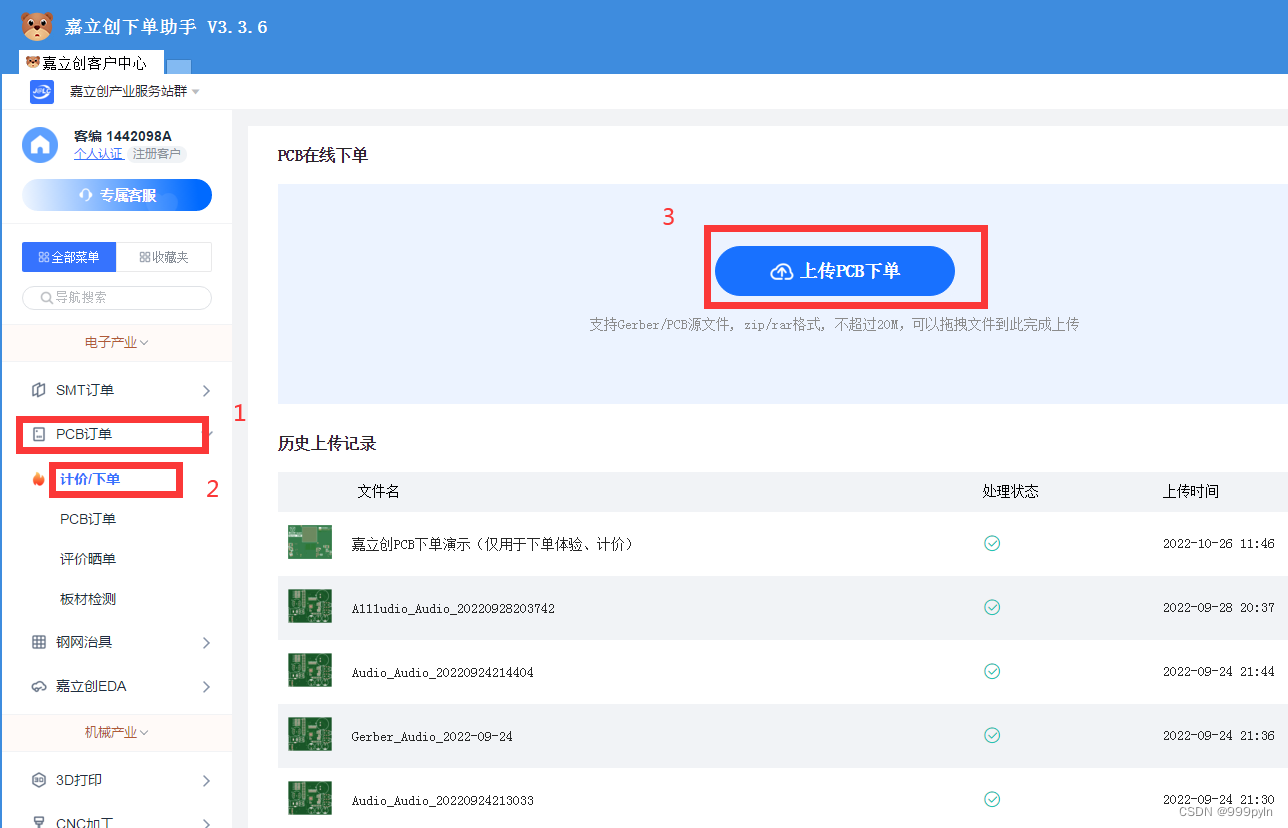Screen dimensions: 1288x828
Task: Click the SMT订单 book icon
Action: (39, 390)
